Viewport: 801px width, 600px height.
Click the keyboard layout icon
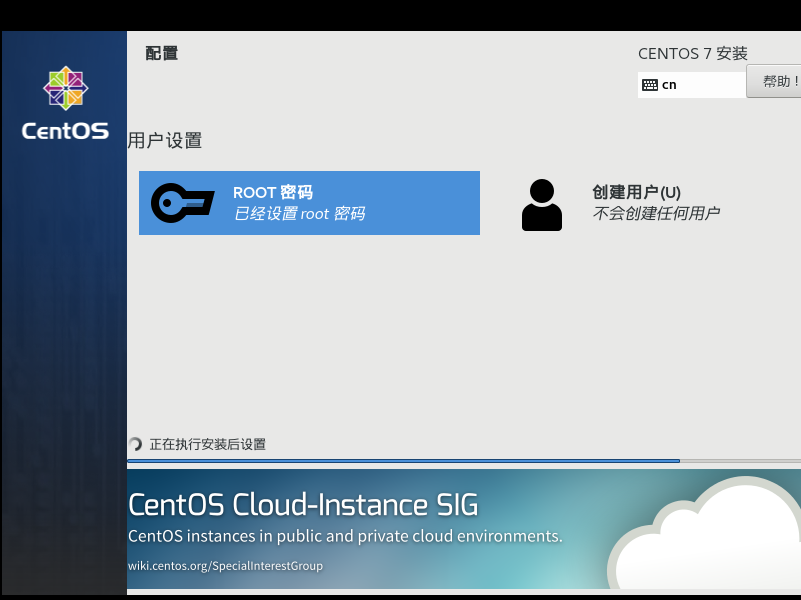click(650, 85)
